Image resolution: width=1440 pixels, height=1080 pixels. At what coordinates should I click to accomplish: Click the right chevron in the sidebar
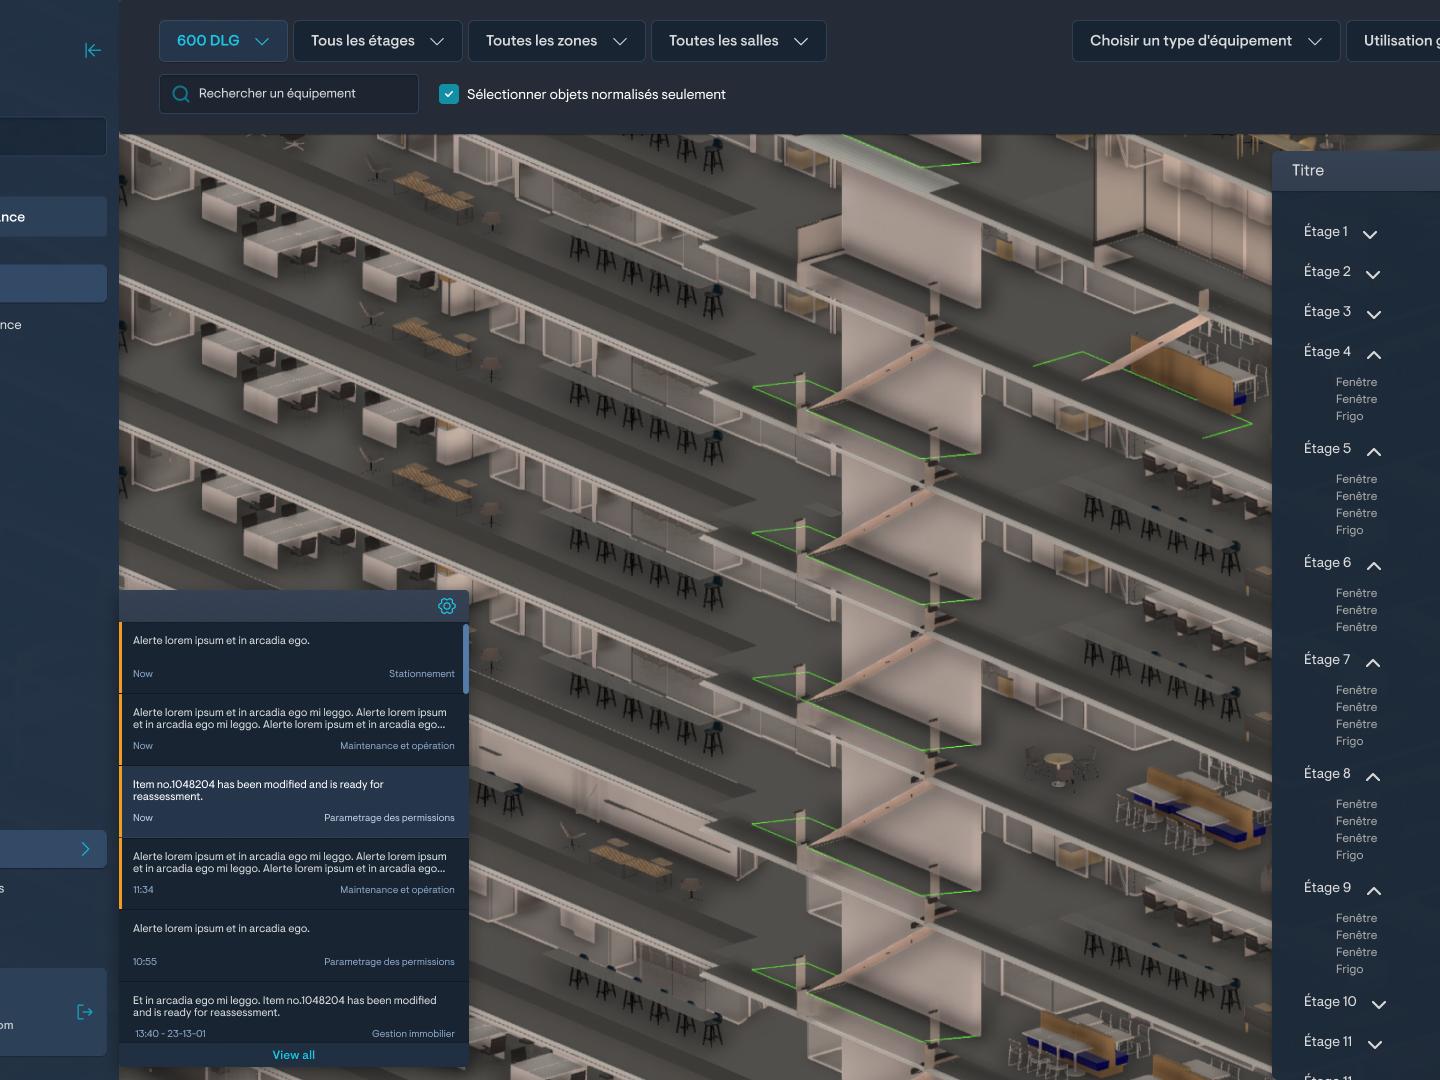click(x=85, y=849)
